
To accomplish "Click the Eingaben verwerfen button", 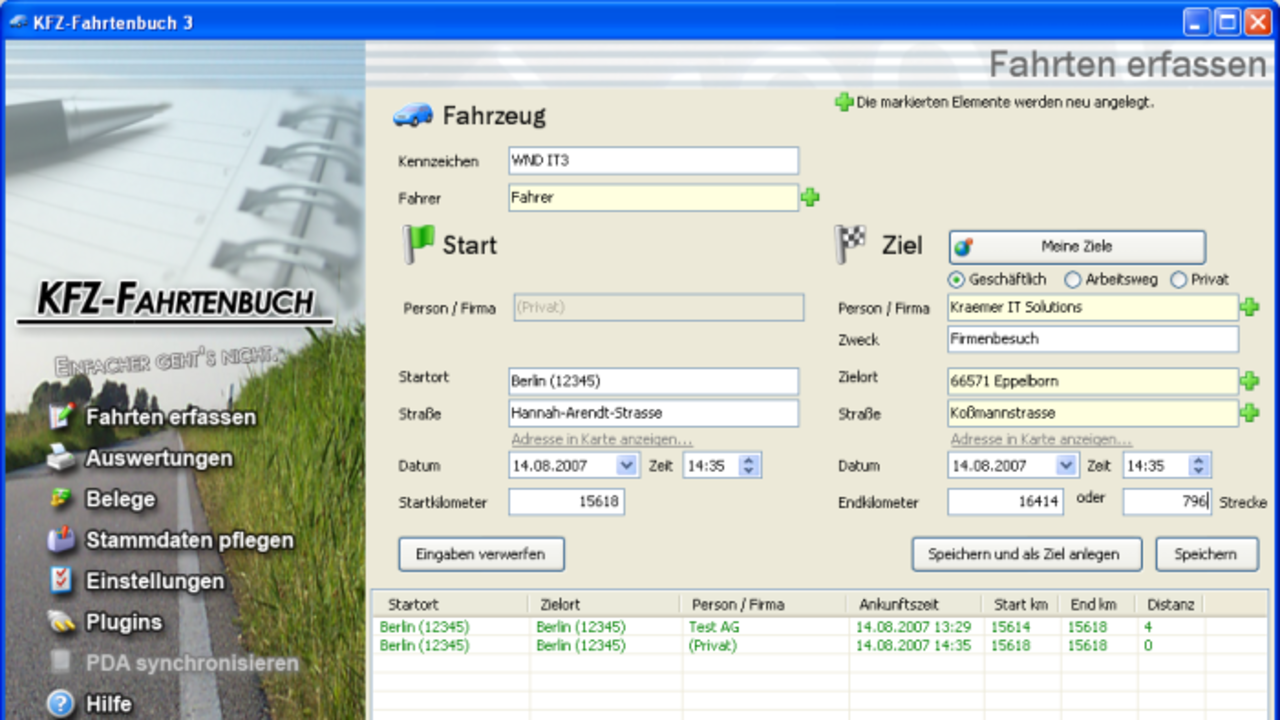I will coord(481,554).
